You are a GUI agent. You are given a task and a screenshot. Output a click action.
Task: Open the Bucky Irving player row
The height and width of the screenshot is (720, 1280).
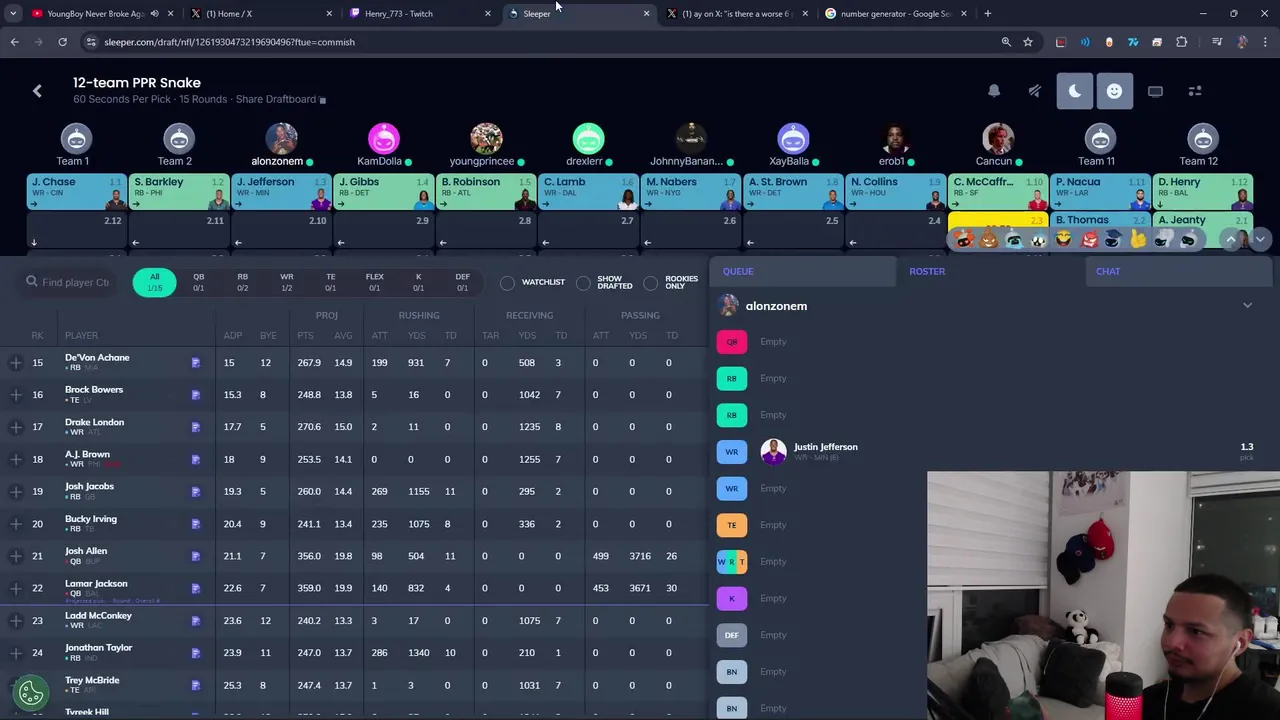click(x=354, y=524)
